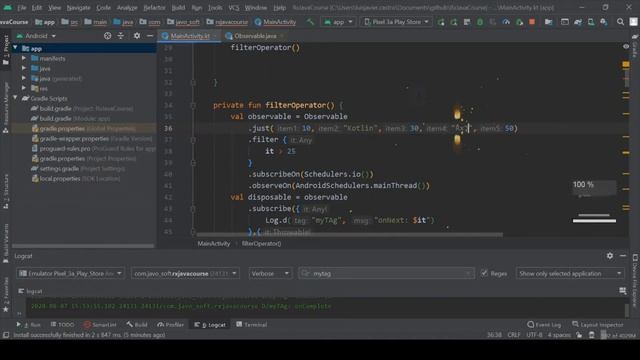This screenshot has width=640, height=360.
Task: Open Project panel gear options
Action: [x=137, y=36]
